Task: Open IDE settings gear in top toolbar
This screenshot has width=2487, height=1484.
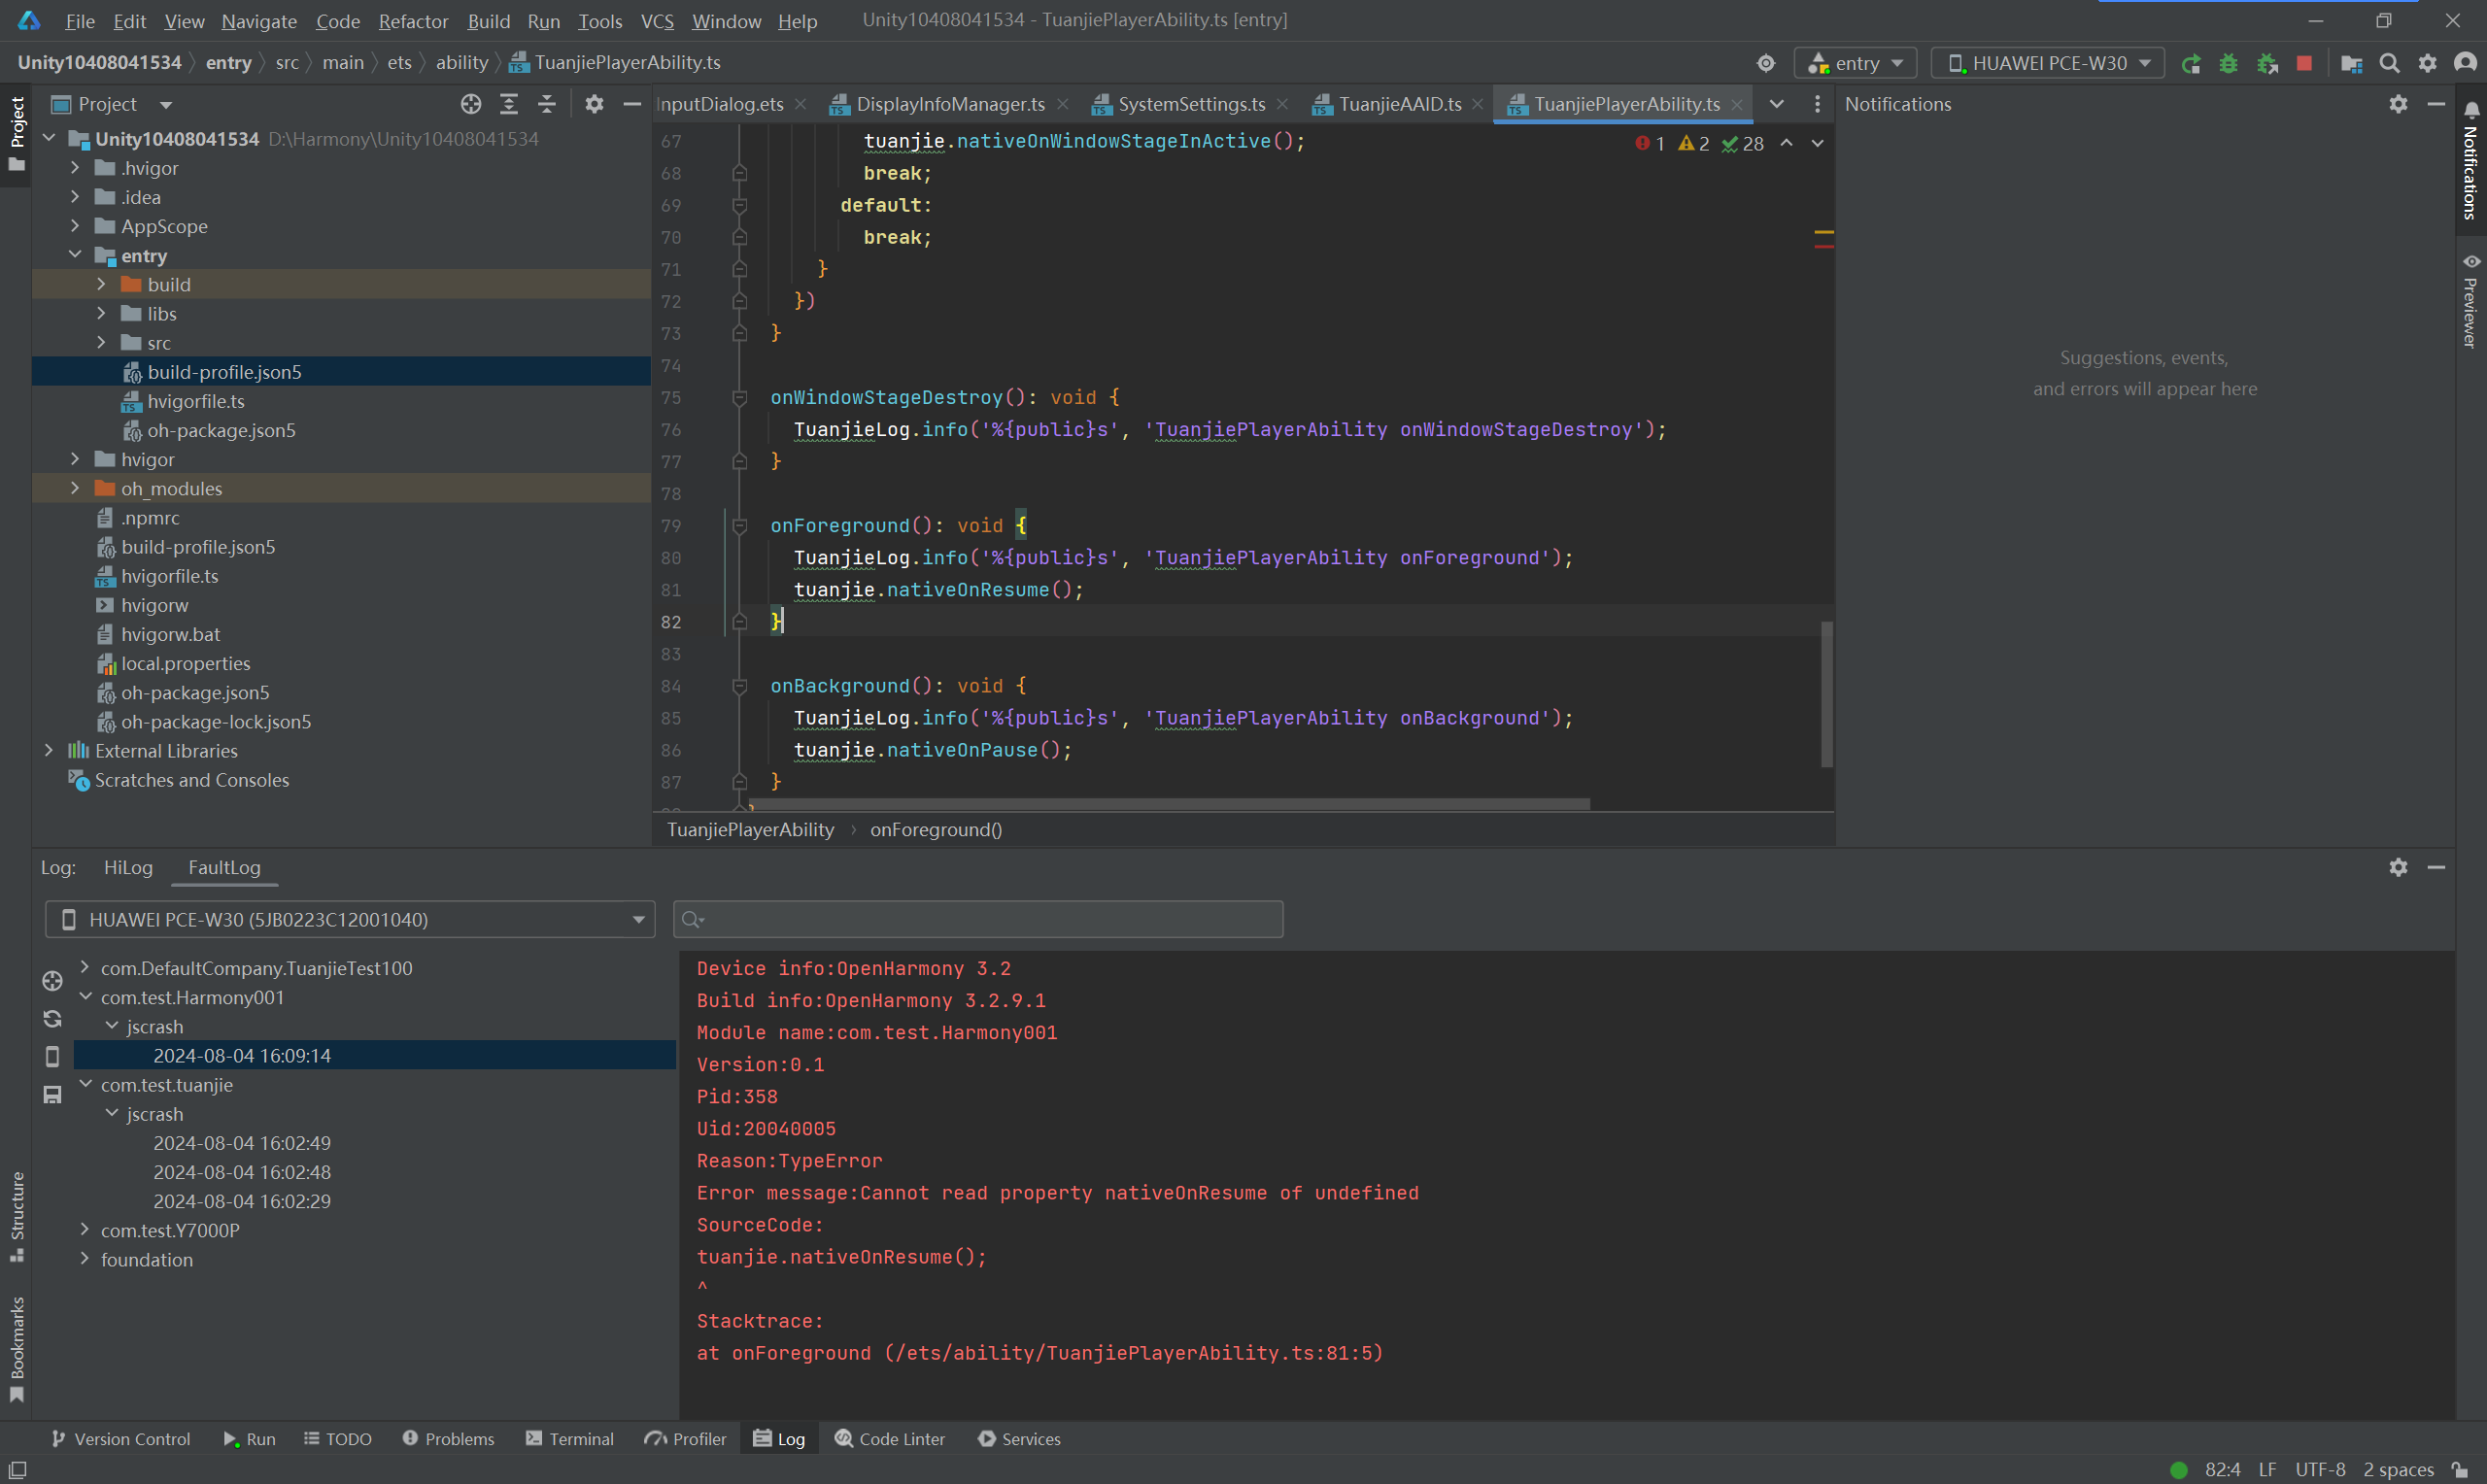Action: [2427, 63]
